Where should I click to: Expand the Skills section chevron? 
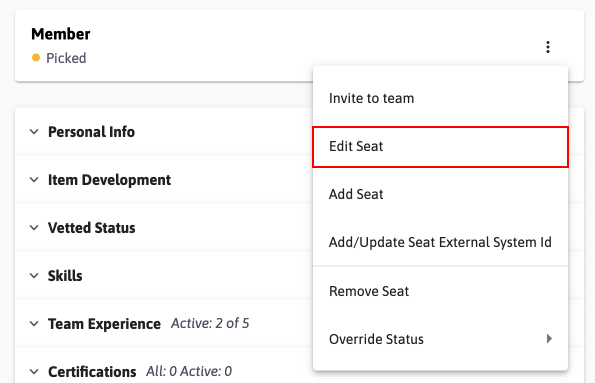click(34, 276)
